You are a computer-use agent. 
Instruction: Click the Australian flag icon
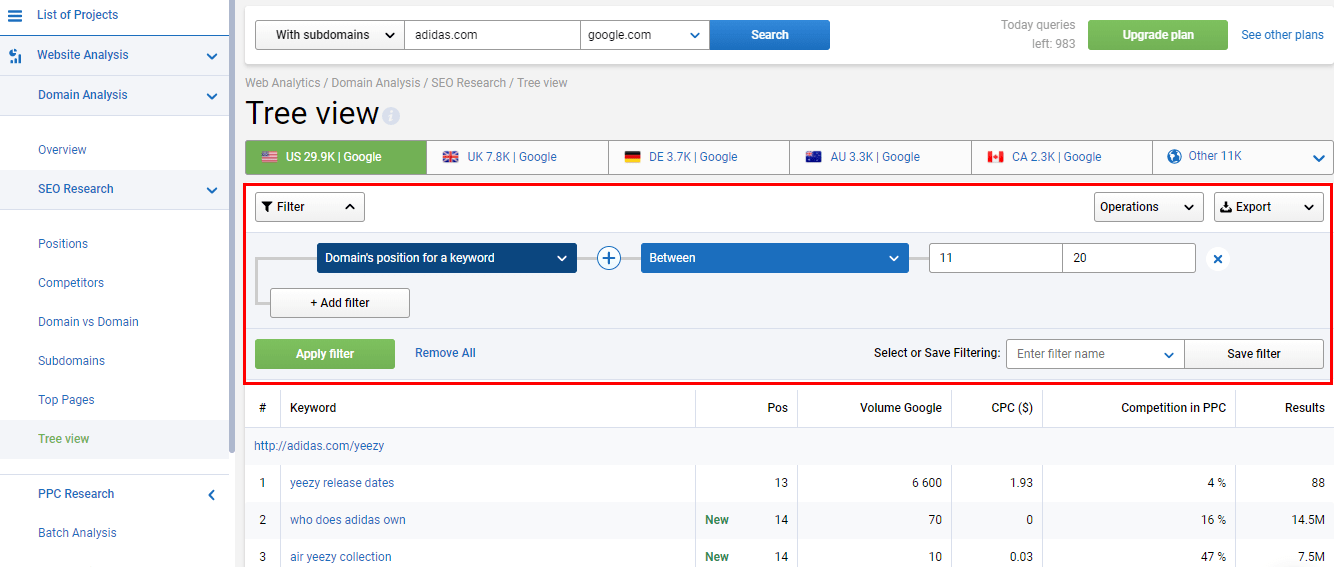pos(814,157)
